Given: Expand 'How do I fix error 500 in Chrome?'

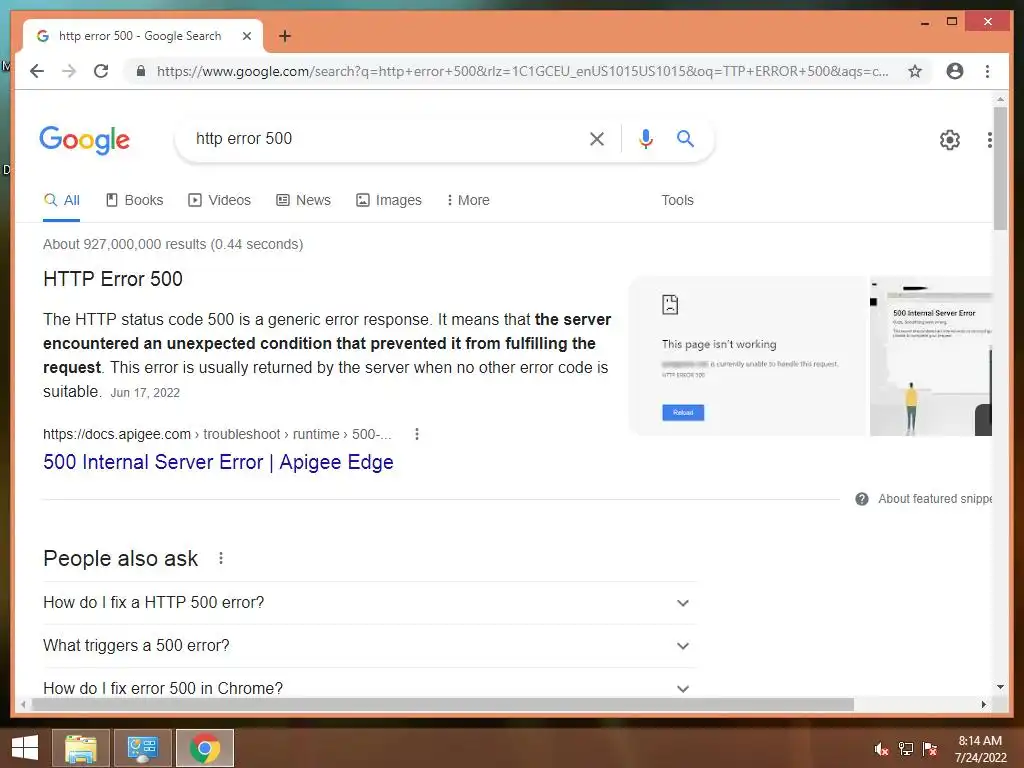Looking at the screenshot, I should click(370, 688).
